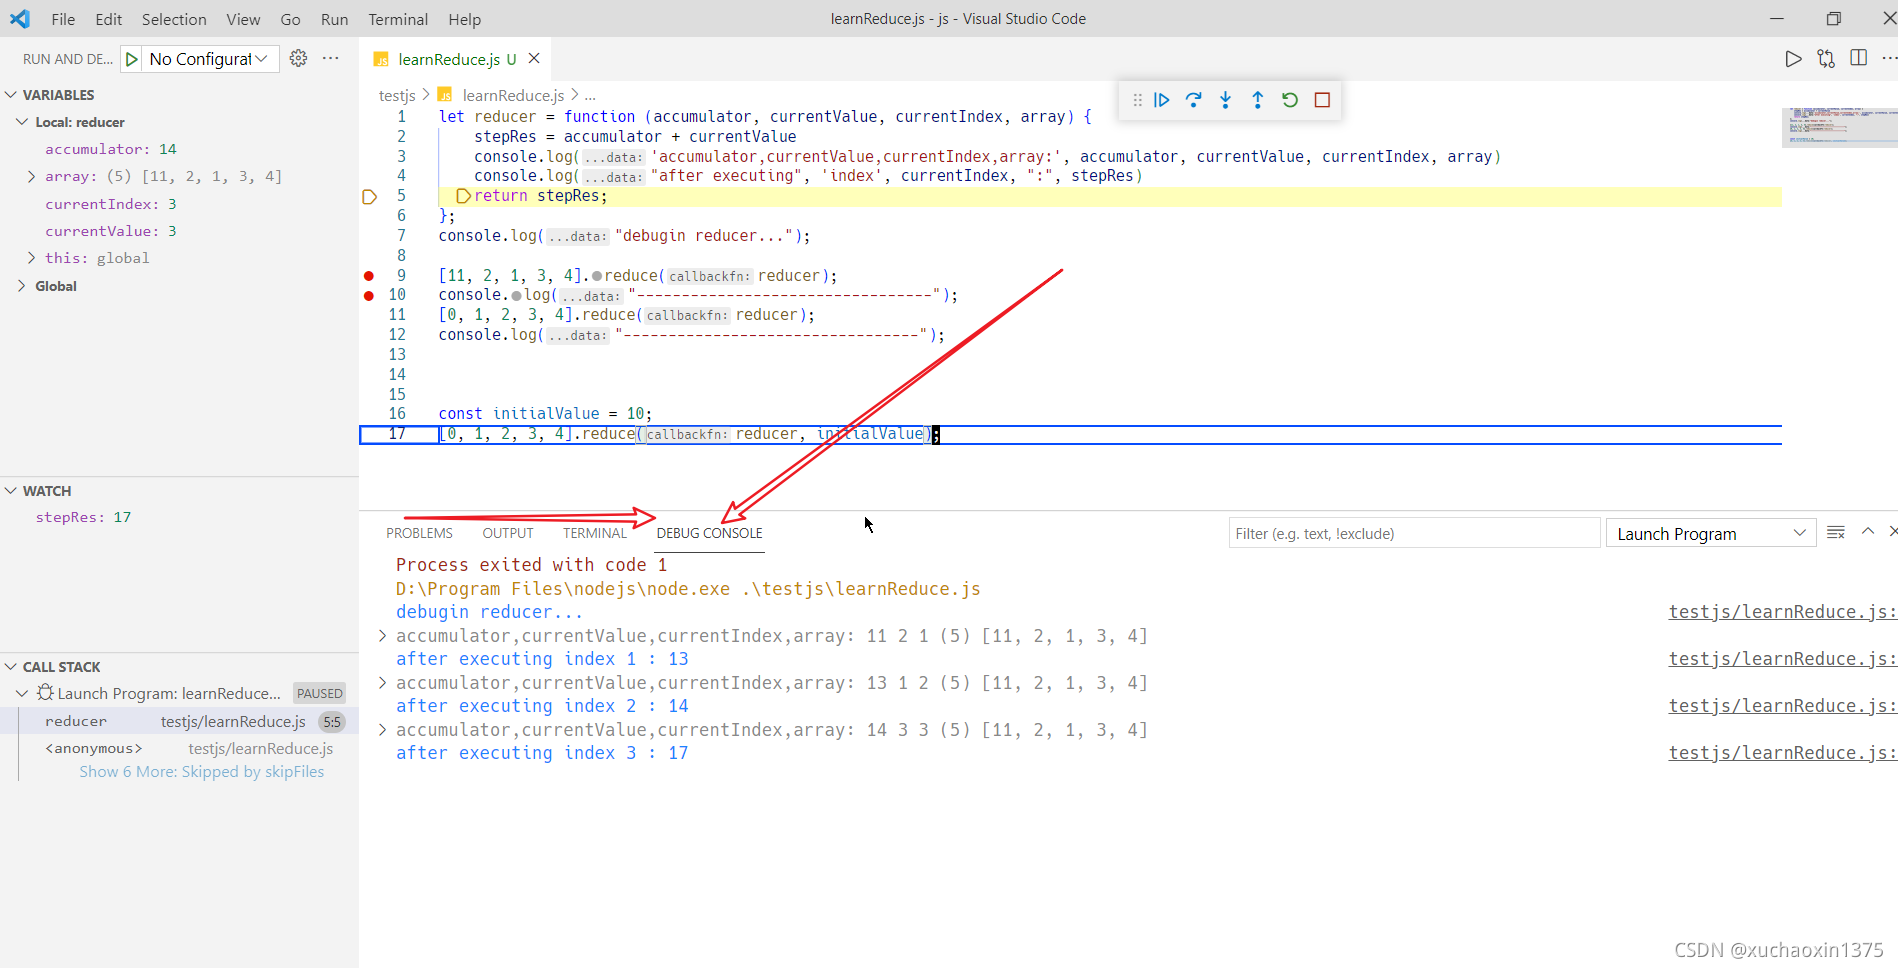Continue debugging from the debug toolbar

coord(1162,100)
